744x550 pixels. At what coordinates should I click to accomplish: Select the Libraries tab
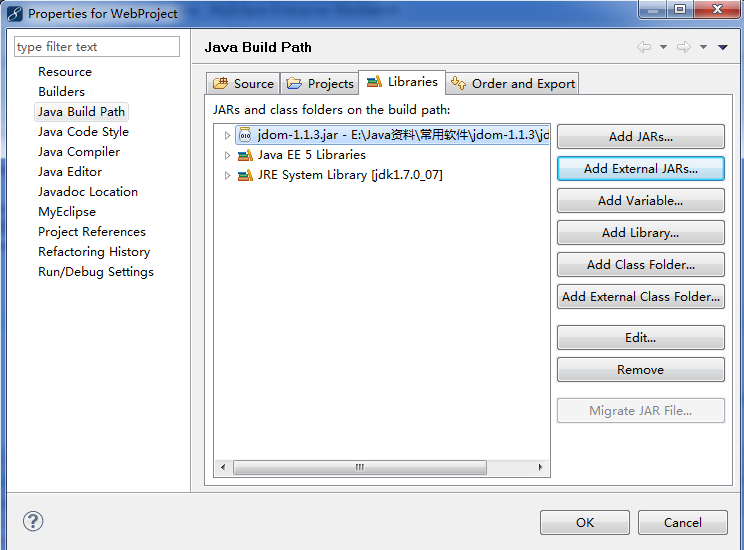(402, 82)
